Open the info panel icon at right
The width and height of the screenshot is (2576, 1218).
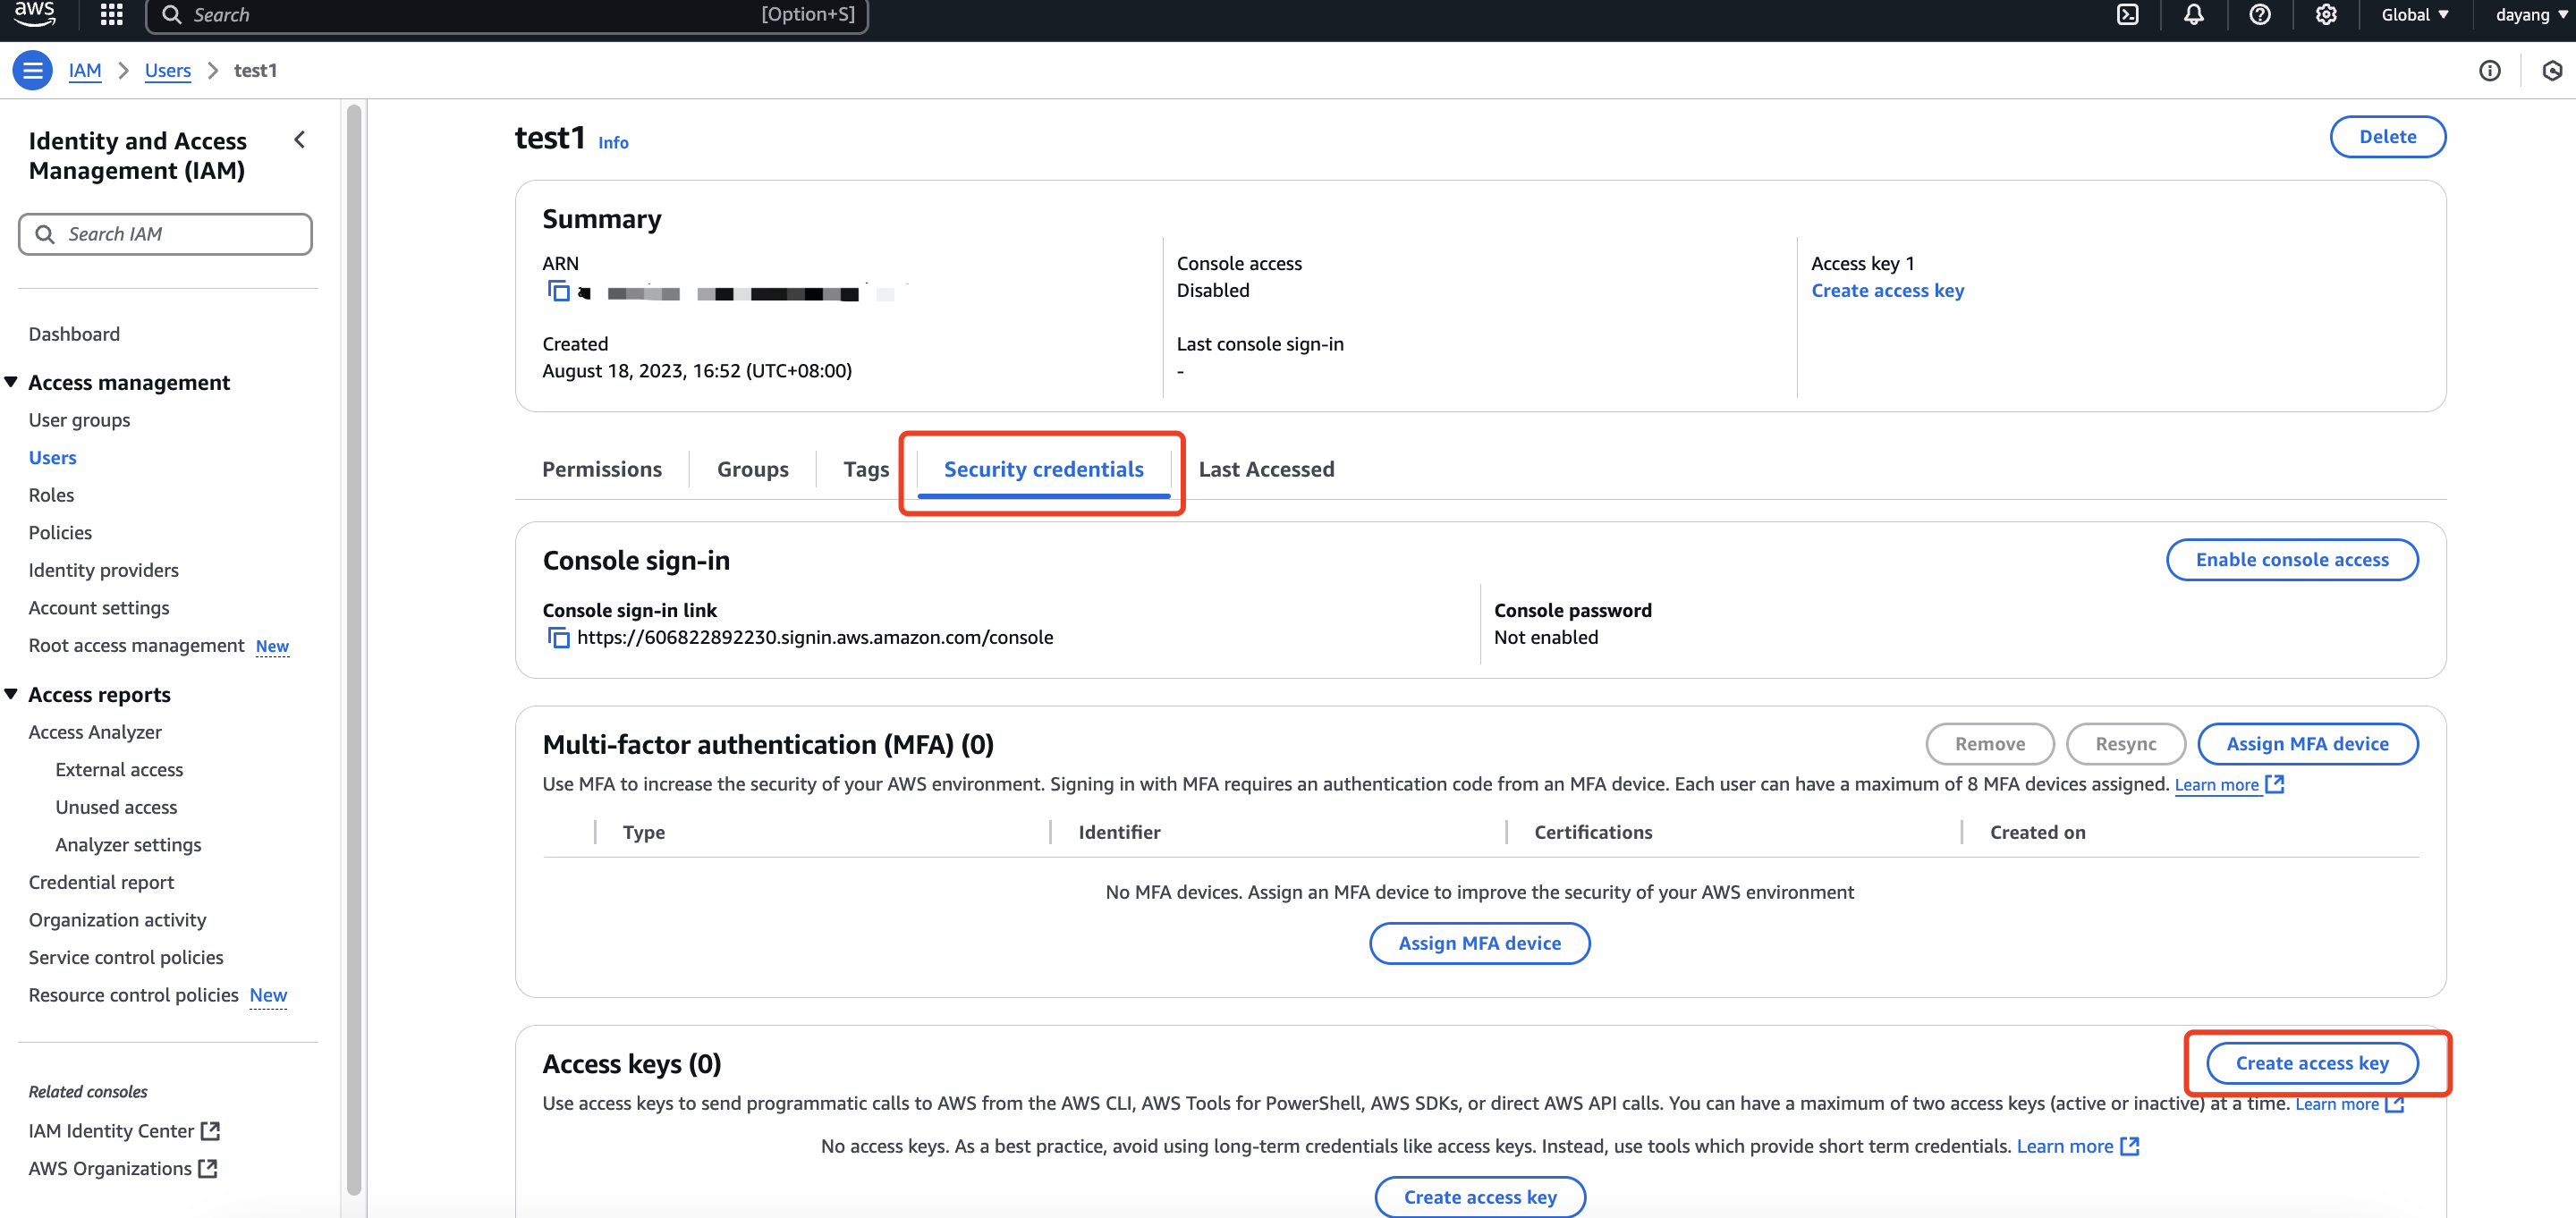pyautogui.click(x=2489, y=70)
